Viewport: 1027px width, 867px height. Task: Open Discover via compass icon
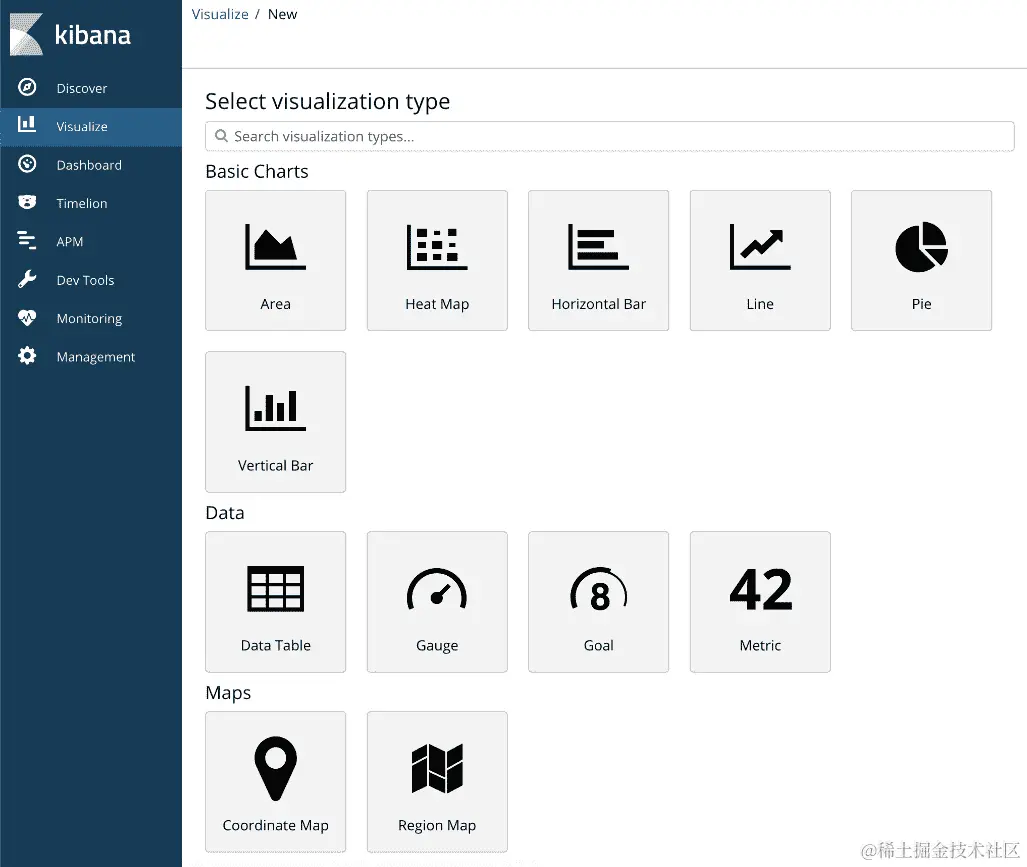(27, 87)
